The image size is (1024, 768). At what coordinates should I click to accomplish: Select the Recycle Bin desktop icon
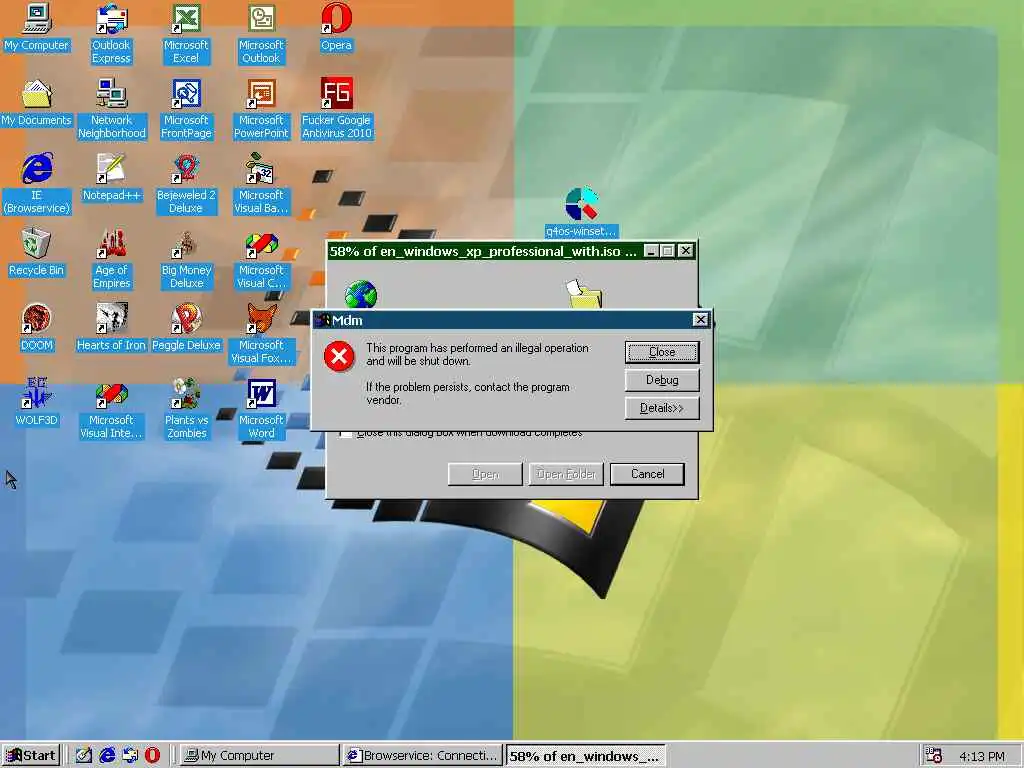point(37,252)
